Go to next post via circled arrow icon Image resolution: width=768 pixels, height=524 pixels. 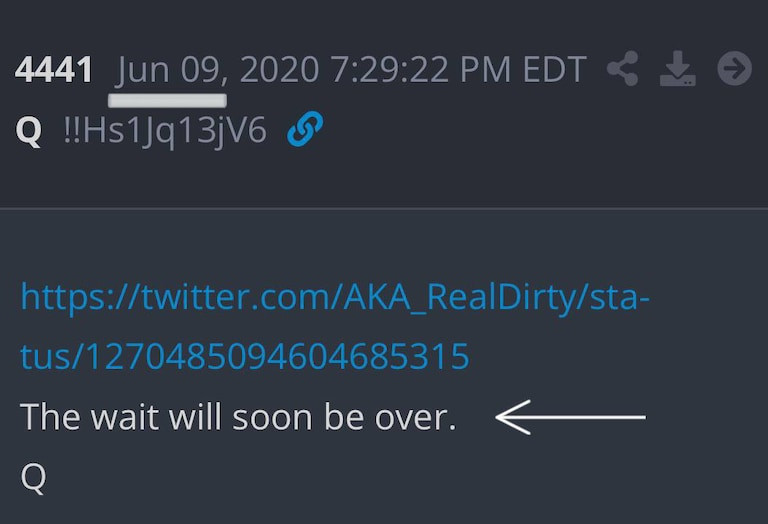(735, 69)
